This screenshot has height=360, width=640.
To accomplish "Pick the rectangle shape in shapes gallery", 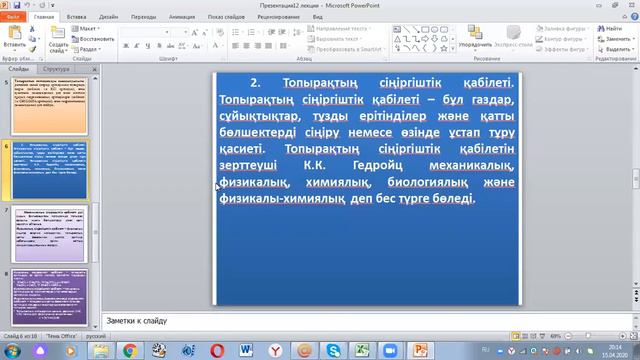I will [x=425, y=29].
